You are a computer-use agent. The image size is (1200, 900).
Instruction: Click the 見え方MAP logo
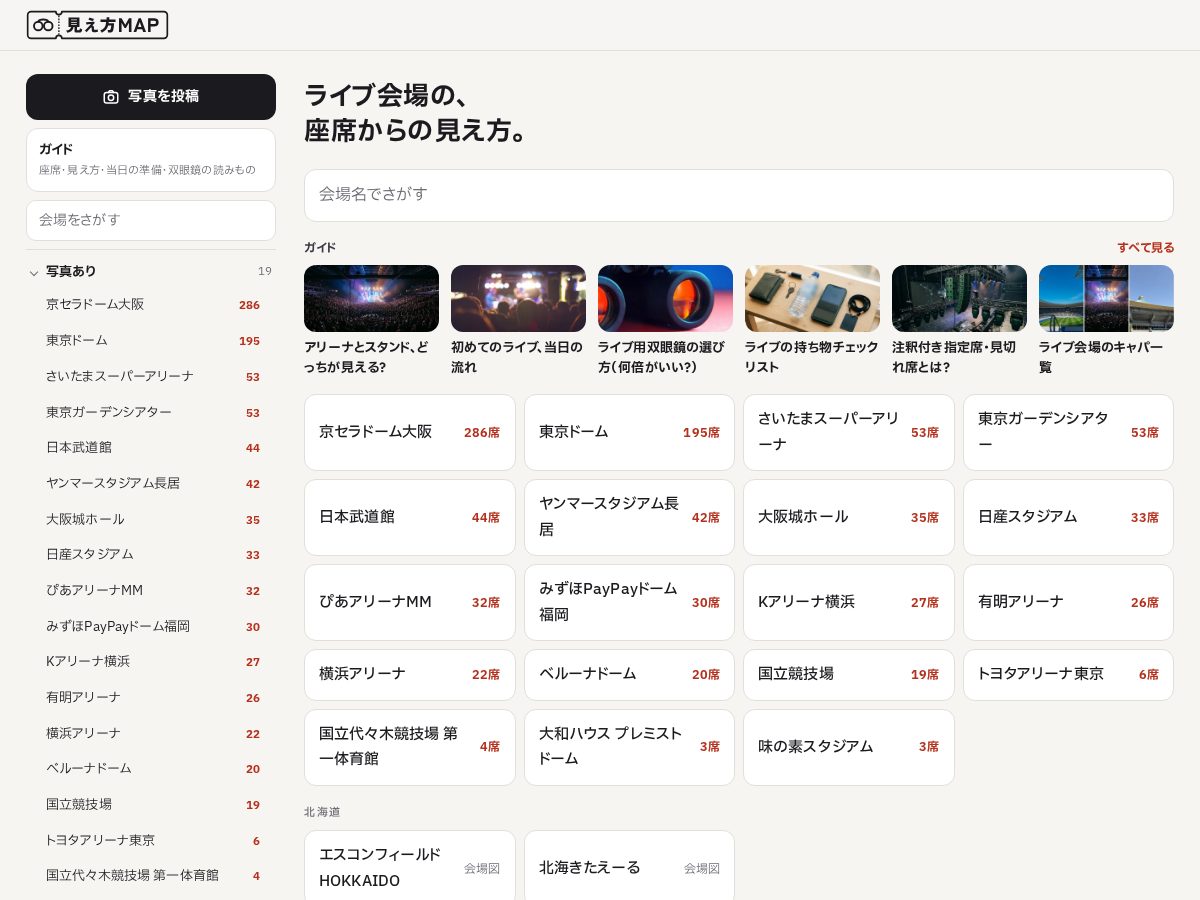(x=97, y=25)
